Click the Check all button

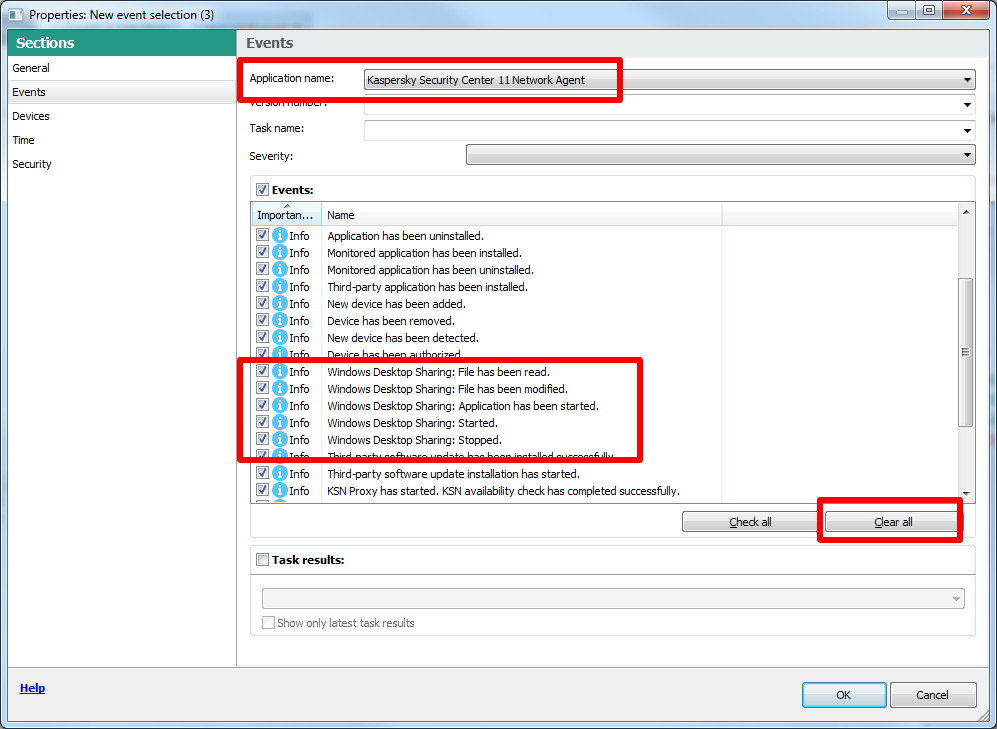[x=750, y=522]
